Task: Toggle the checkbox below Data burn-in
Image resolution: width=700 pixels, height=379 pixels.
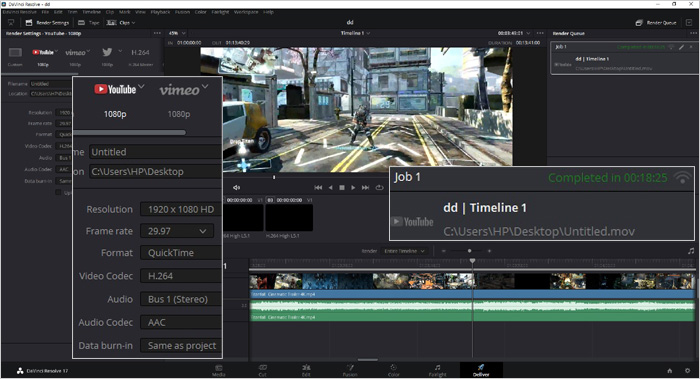Action: (58, 192)
